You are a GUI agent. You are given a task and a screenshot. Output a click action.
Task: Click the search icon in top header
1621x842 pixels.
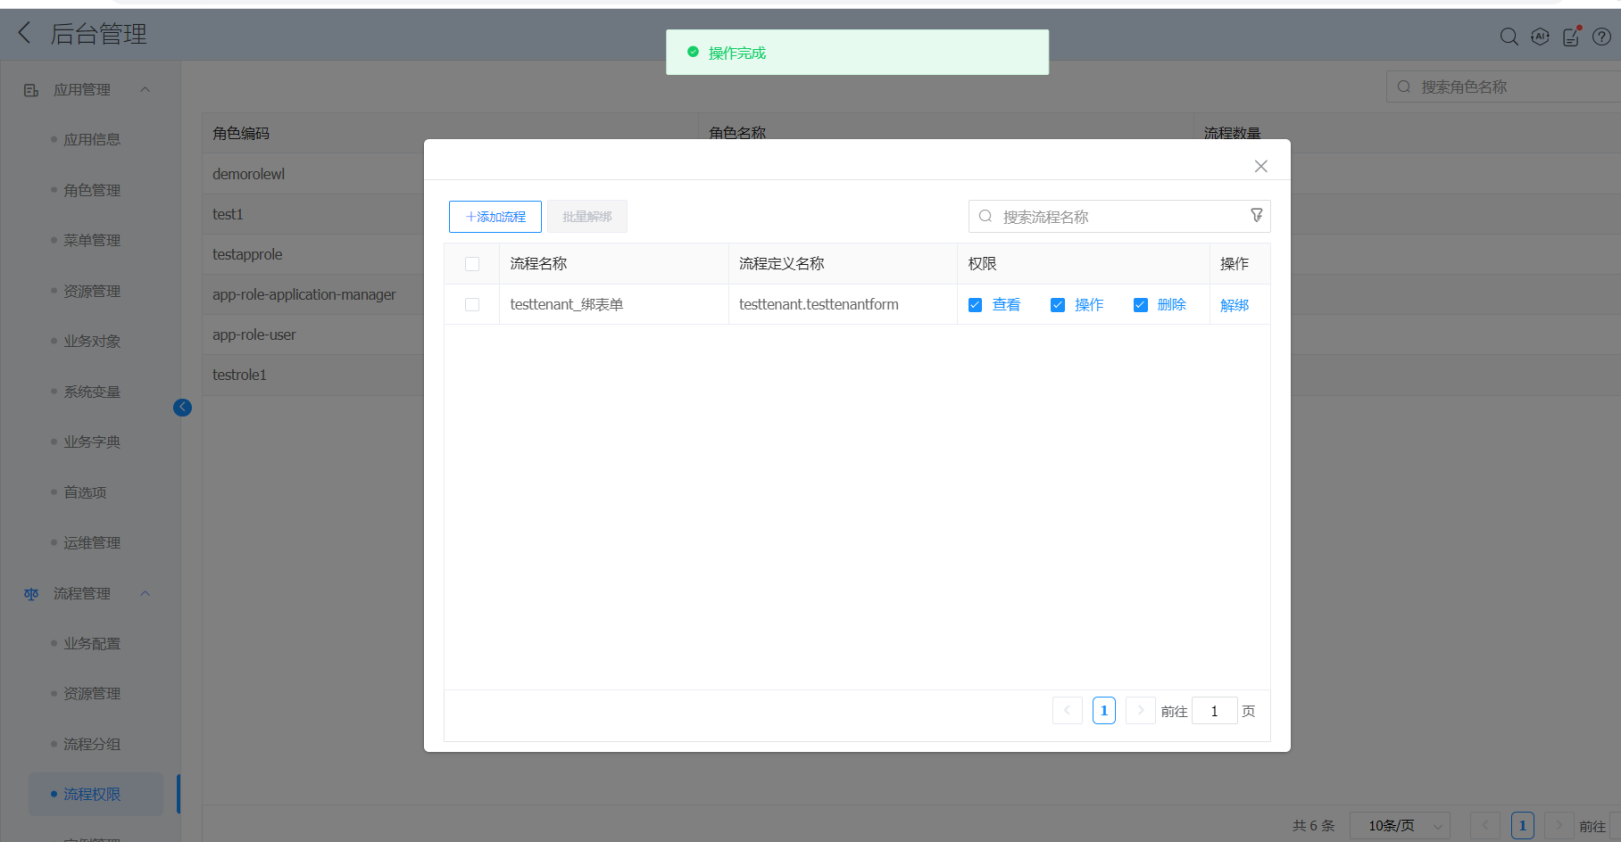tap(1508, 37)
